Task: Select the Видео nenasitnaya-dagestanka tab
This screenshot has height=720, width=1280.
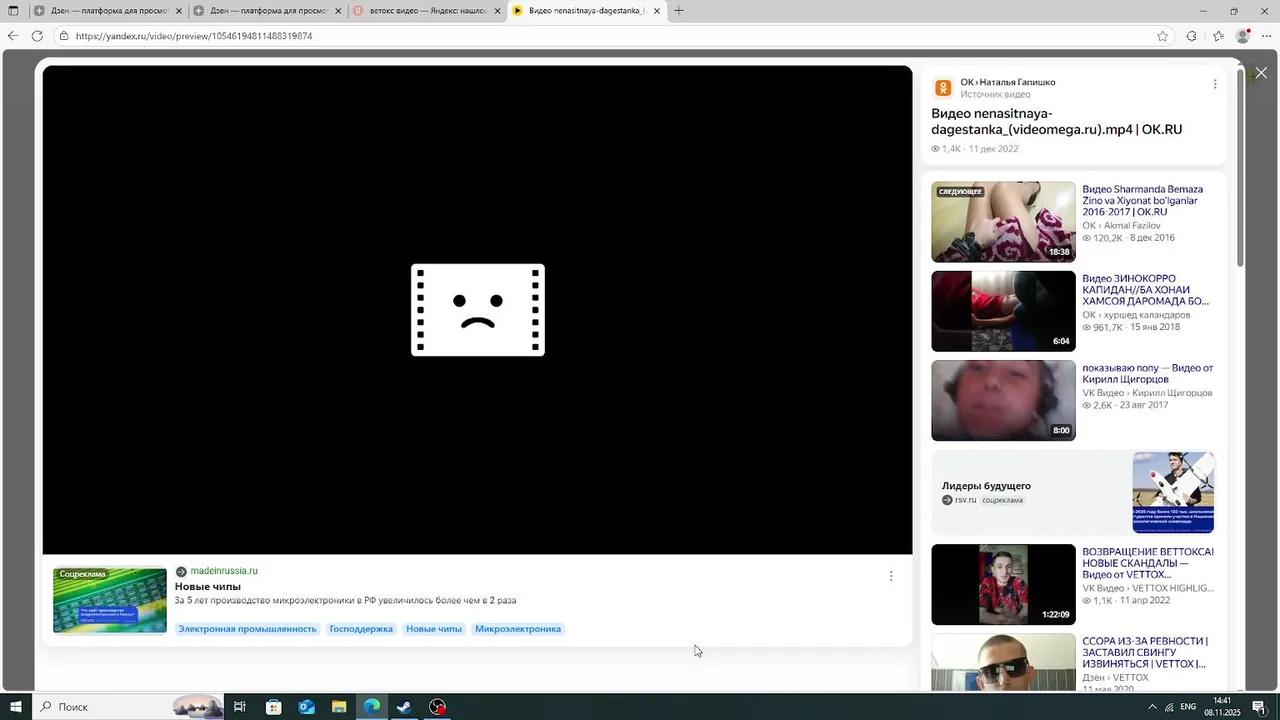Action: click(x=587, y=11)
